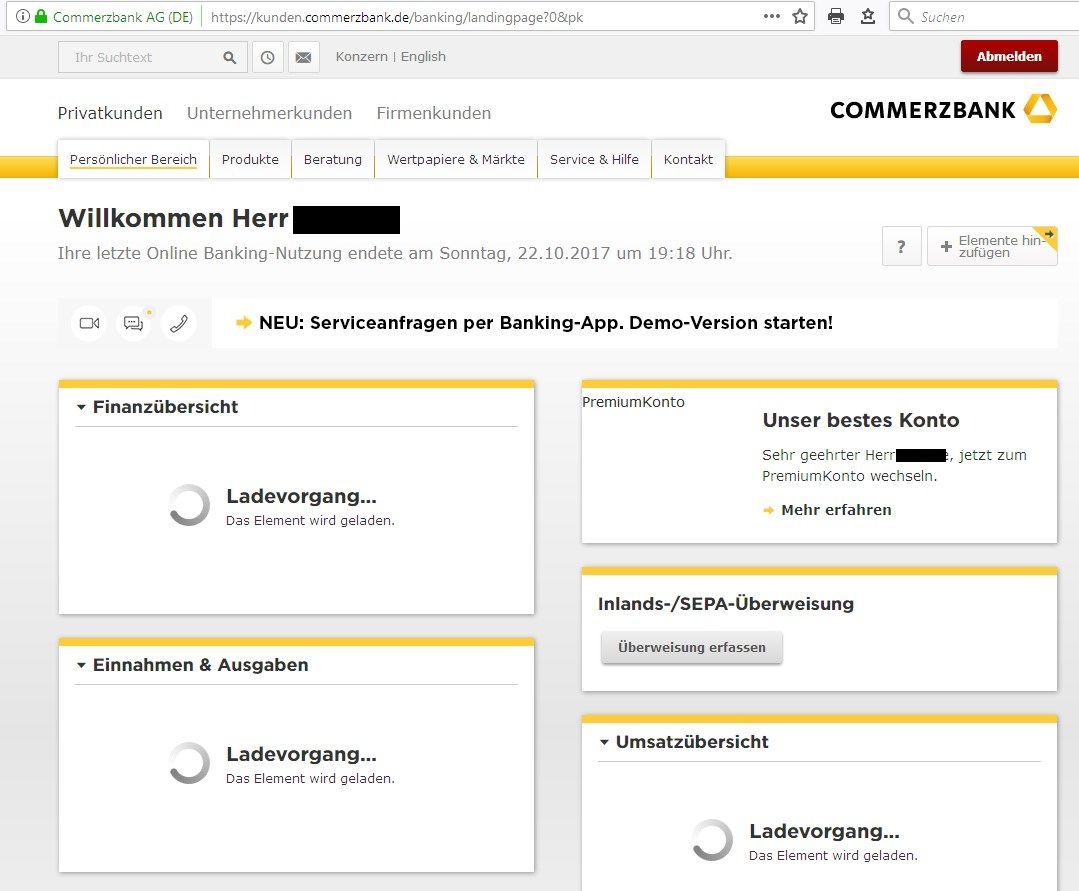Image resolution: width=1079 pixels, height=891 pixels.
Task: Click the site info icon in address bar
Action: (x=23, y=17)
